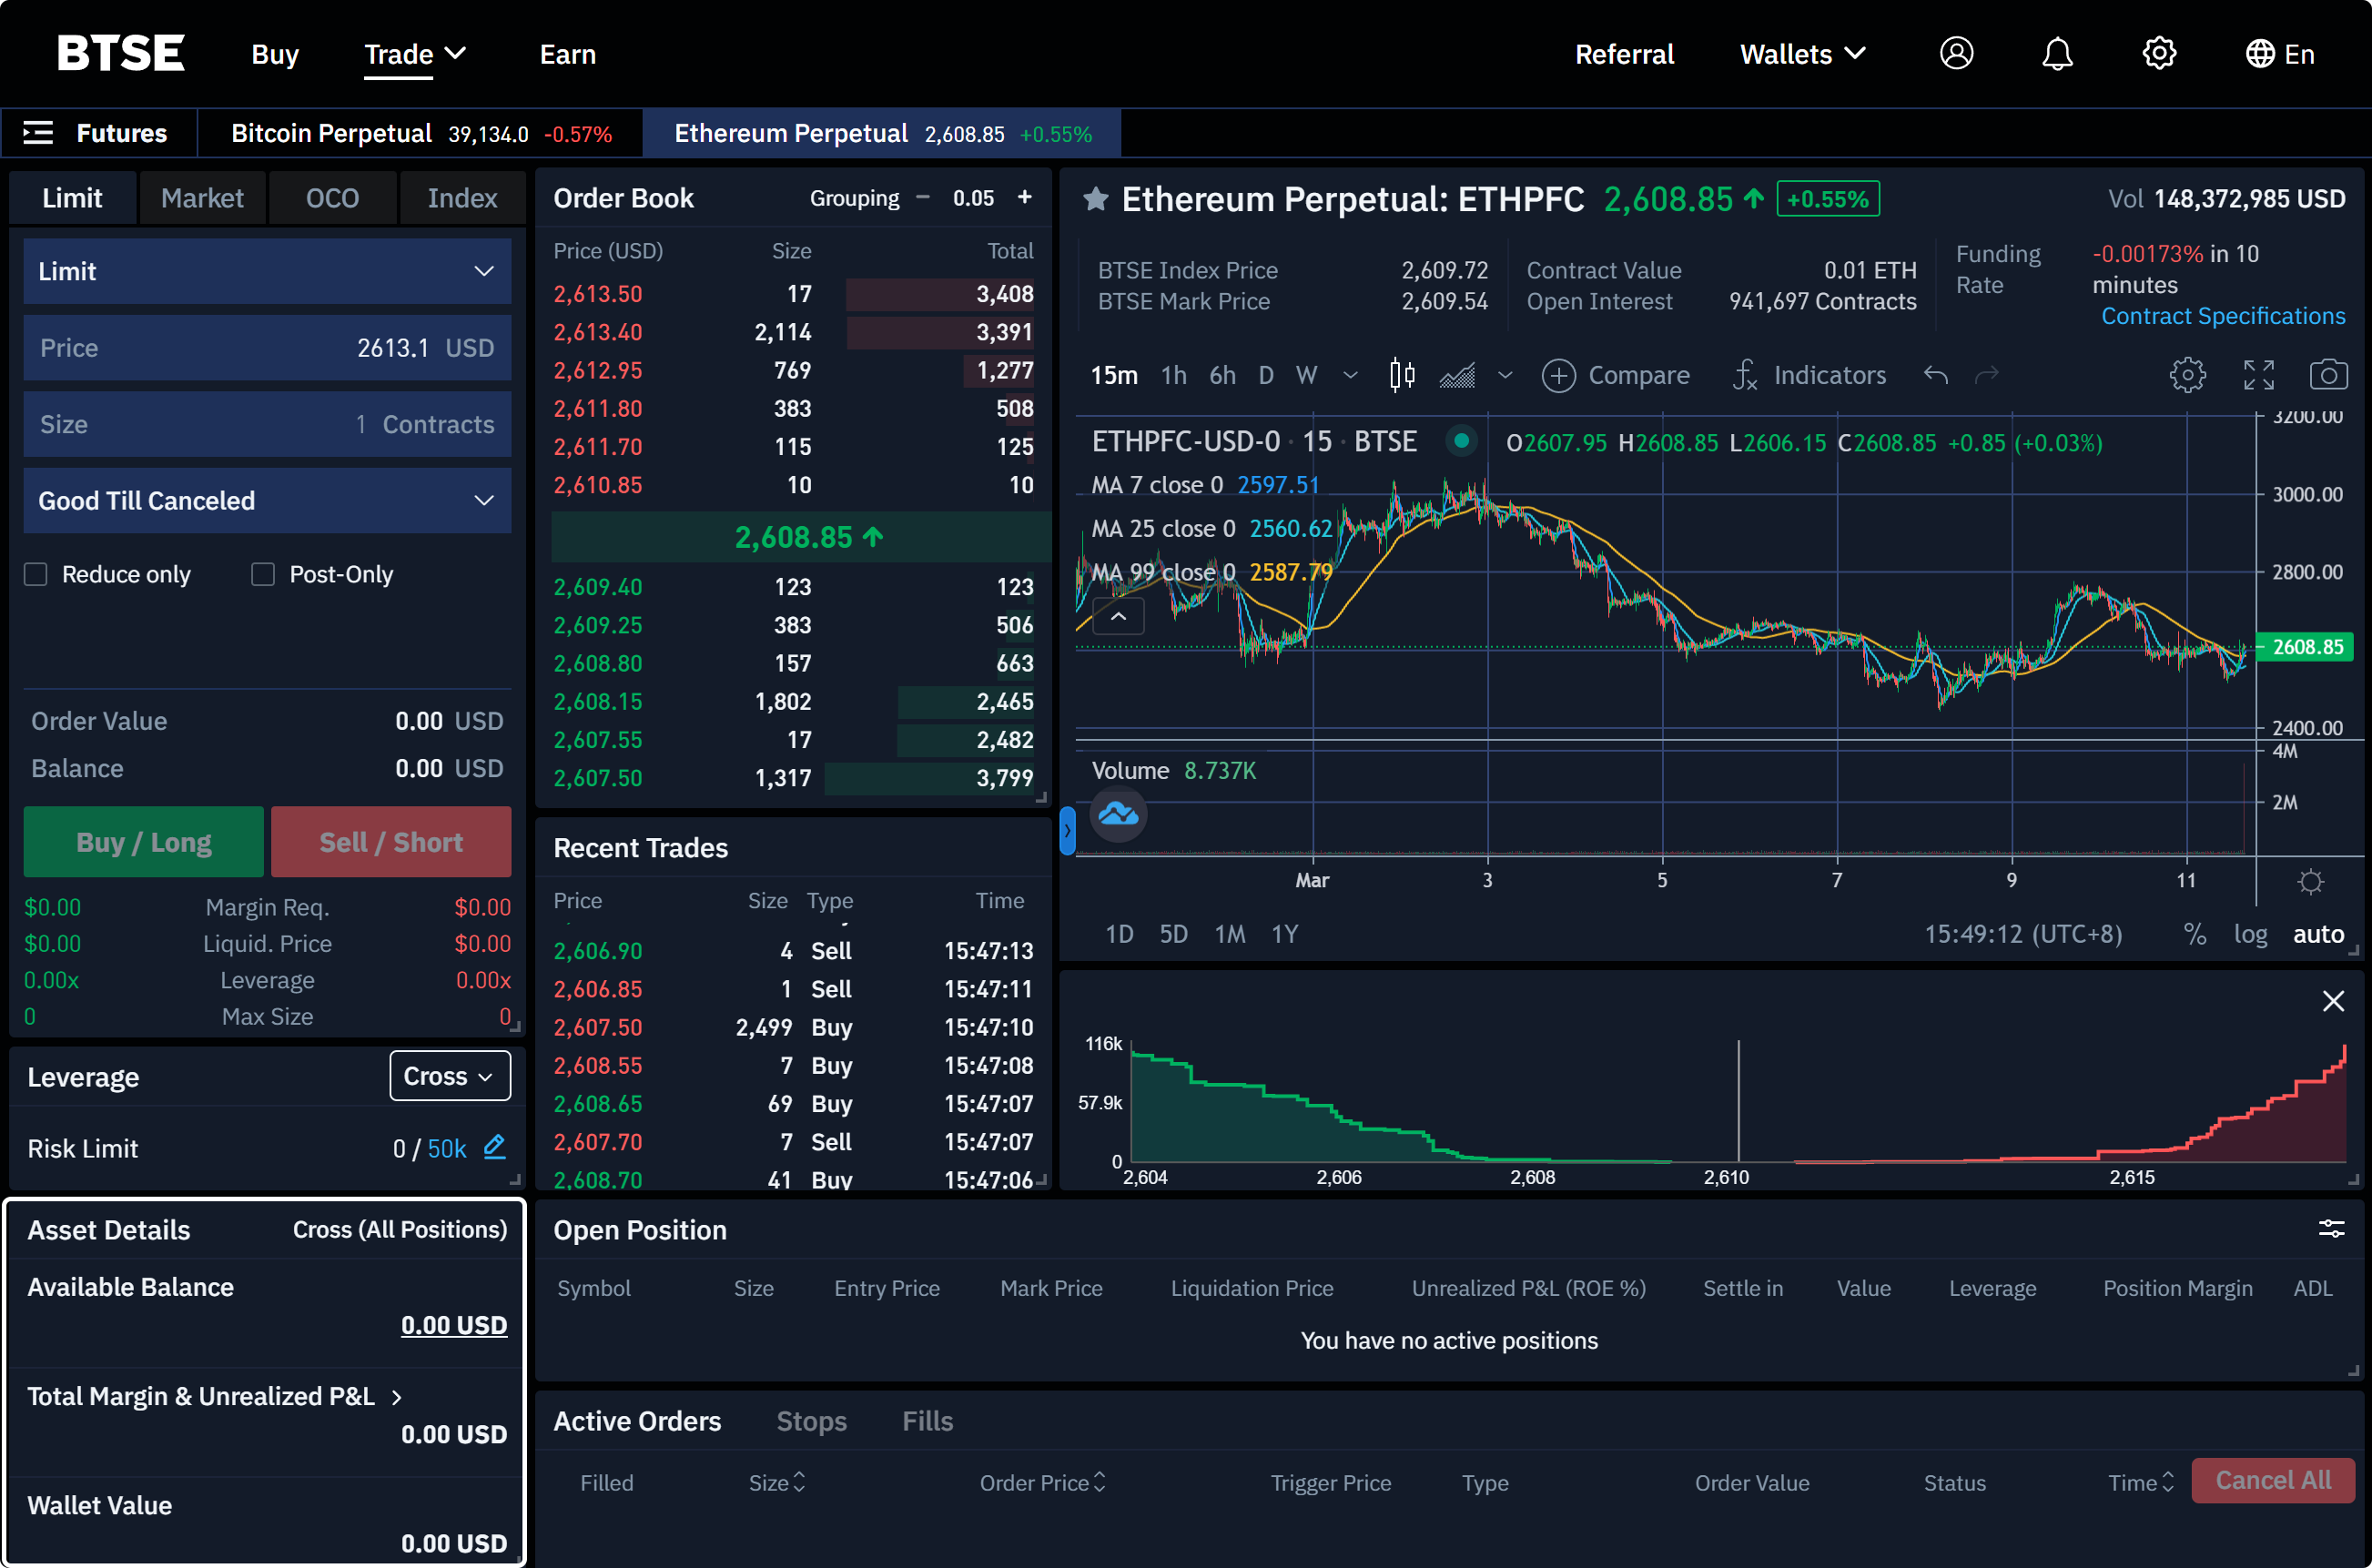Expand chart style options dropdown arrow
The height and width of the screenshot is (1568, 2372).
pos(1504,375)
